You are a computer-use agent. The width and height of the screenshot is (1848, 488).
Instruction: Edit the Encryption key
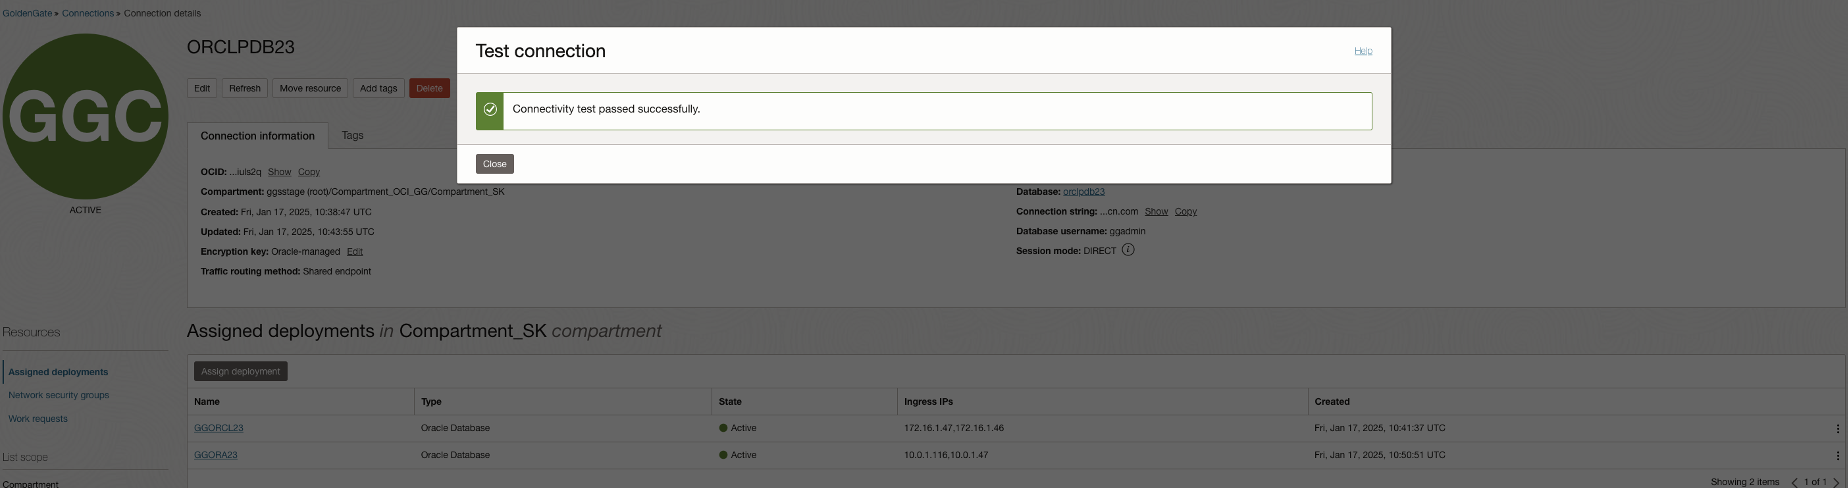[355, 252]
